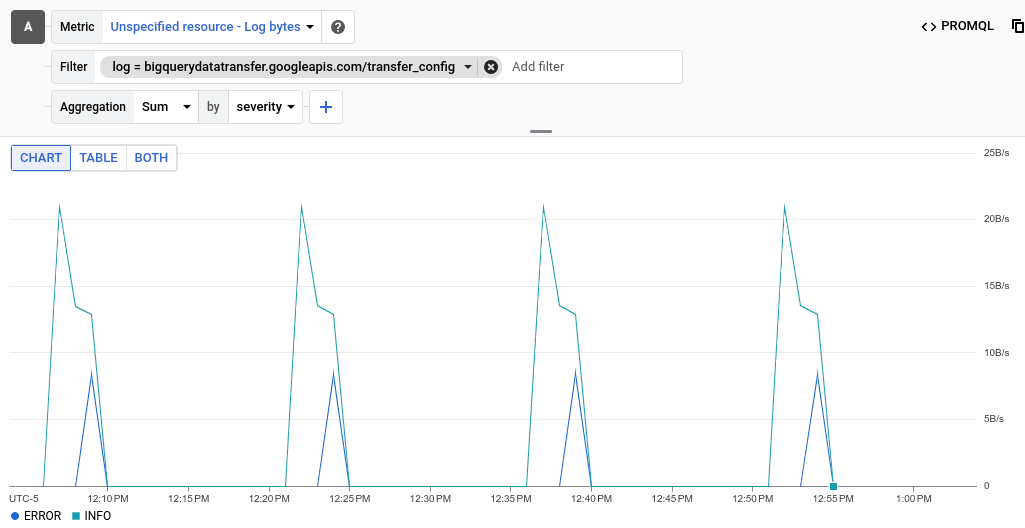
Task: Open the log filter chip dropdown arrow
Action: pyautogui.click(x=468, y=67)
